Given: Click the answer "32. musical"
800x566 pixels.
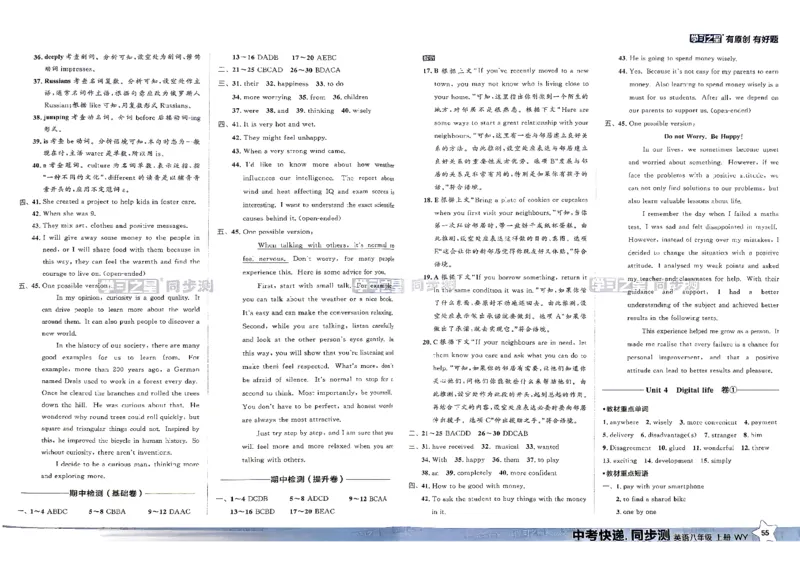Looking at the screenshot, I should (500, 447).
